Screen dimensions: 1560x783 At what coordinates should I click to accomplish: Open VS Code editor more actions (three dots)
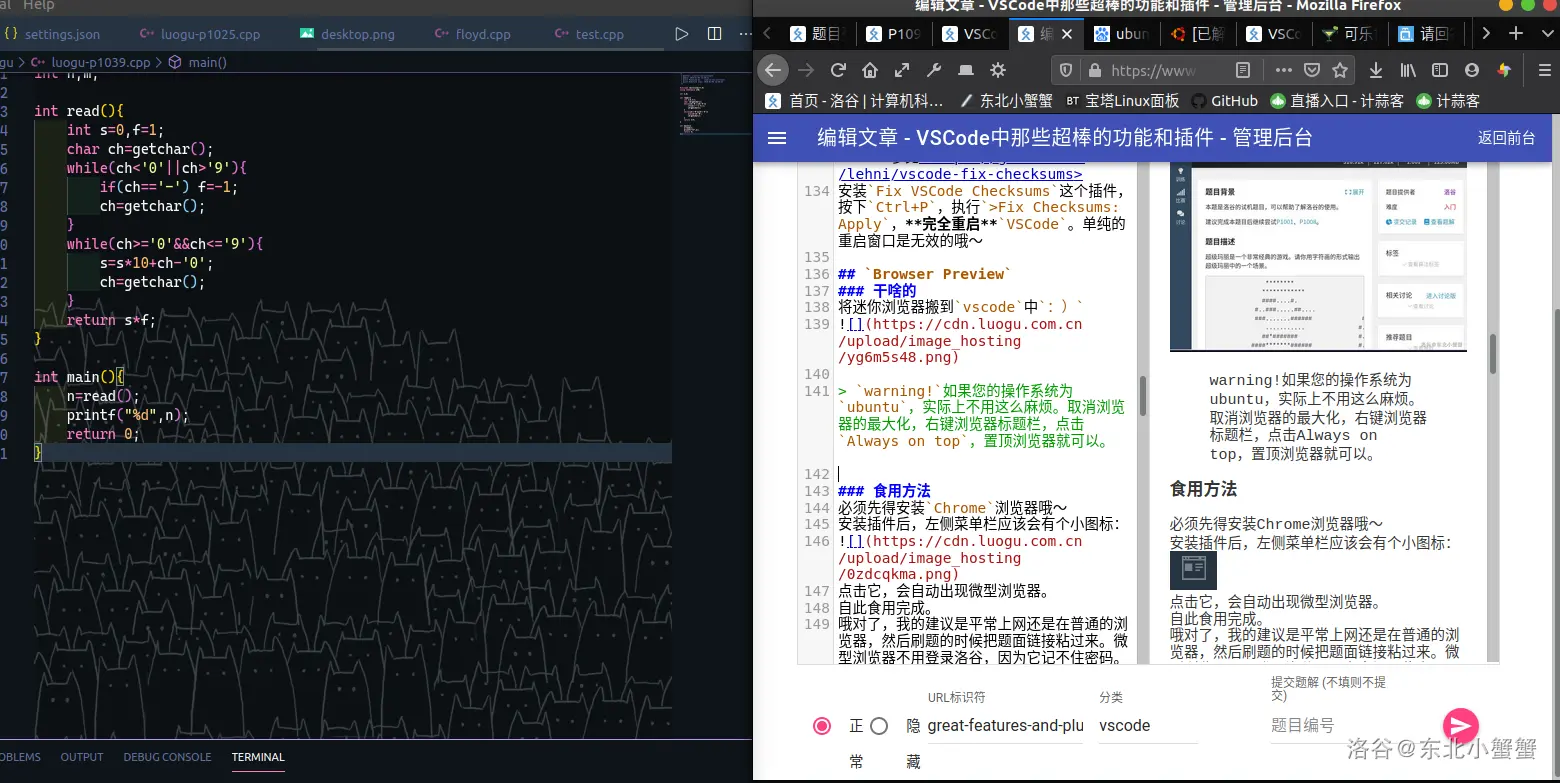tap(744, 33)
